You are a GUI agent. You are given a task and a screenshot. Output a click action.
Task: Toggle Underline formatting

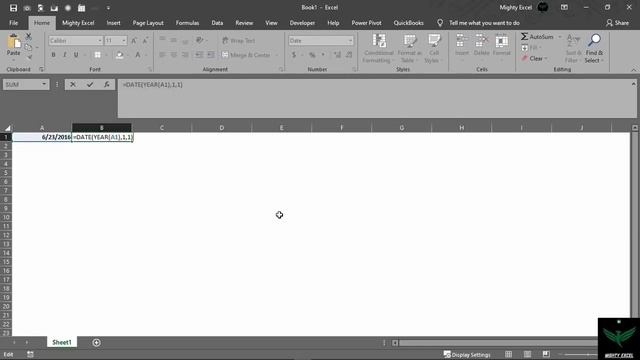coord(76,55)
